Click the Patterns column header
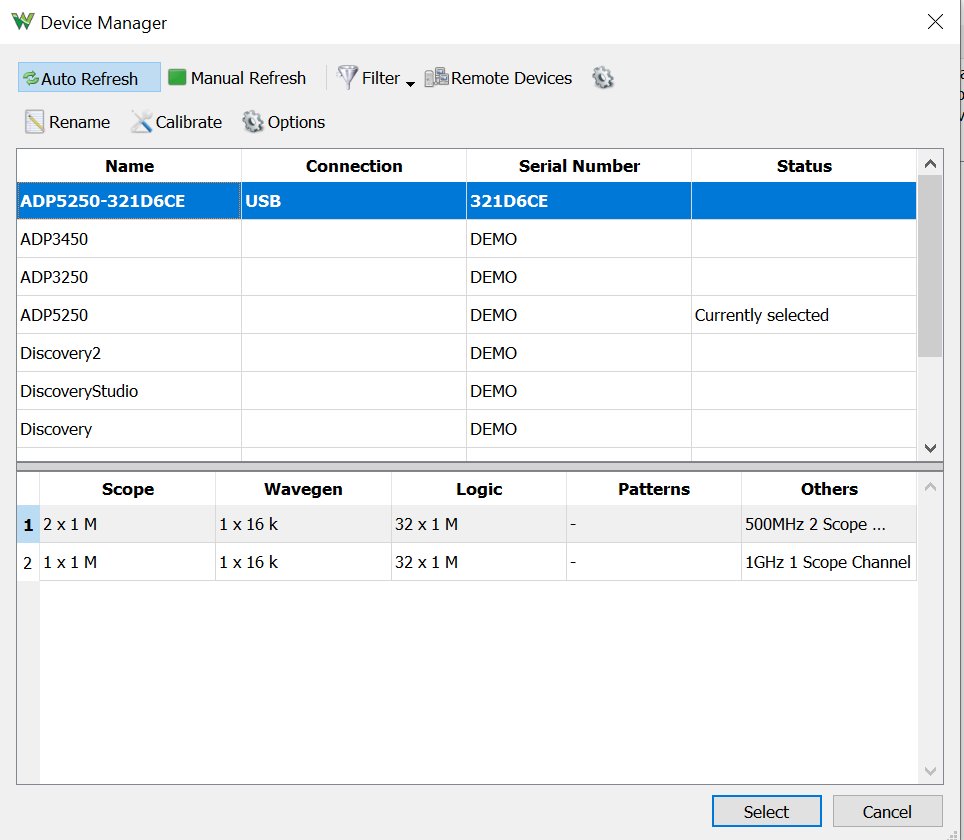 pyautogui.click(x=654, y=489)
